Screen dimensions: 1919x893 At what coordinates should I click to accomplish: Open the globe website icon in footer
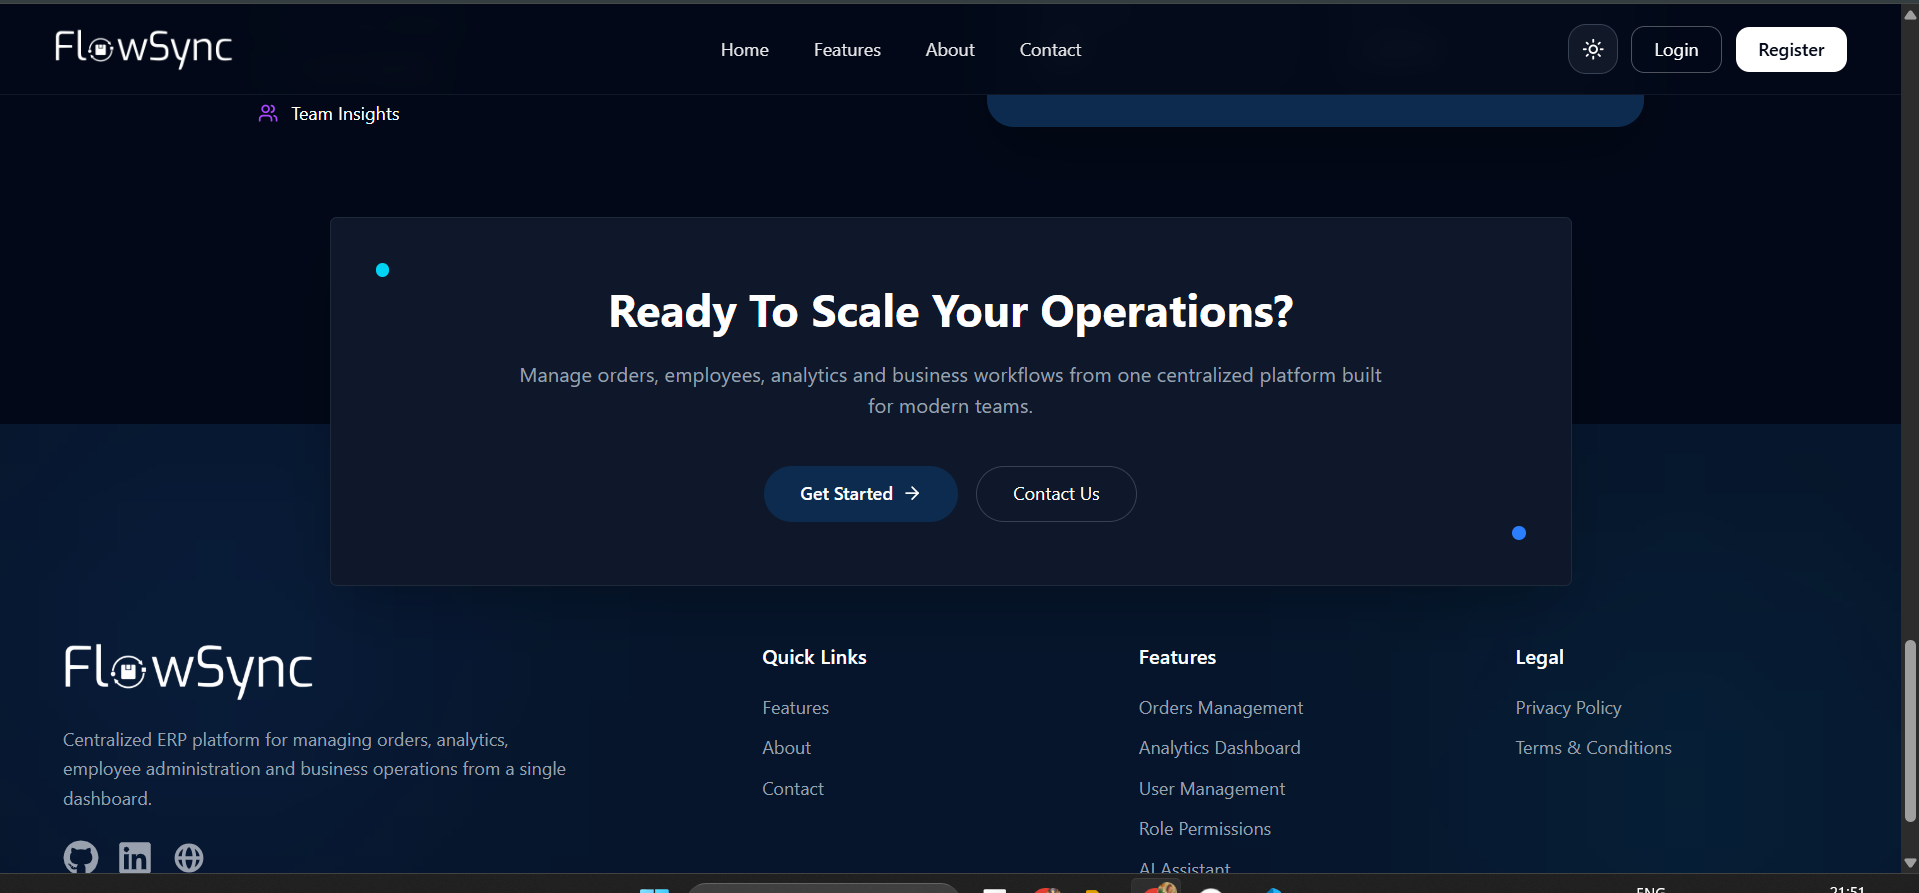[x=189, y=857]
